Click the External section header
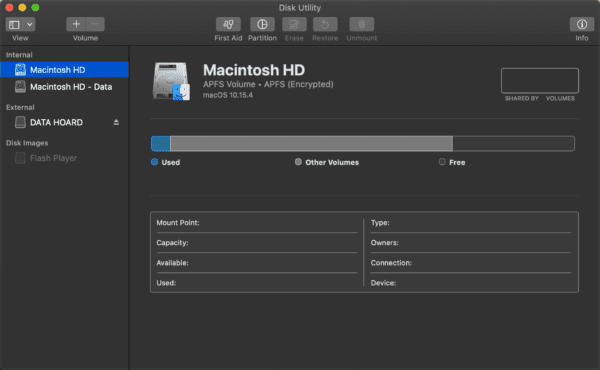The width and height of the screenshot is (600, 370). (20, 107)
